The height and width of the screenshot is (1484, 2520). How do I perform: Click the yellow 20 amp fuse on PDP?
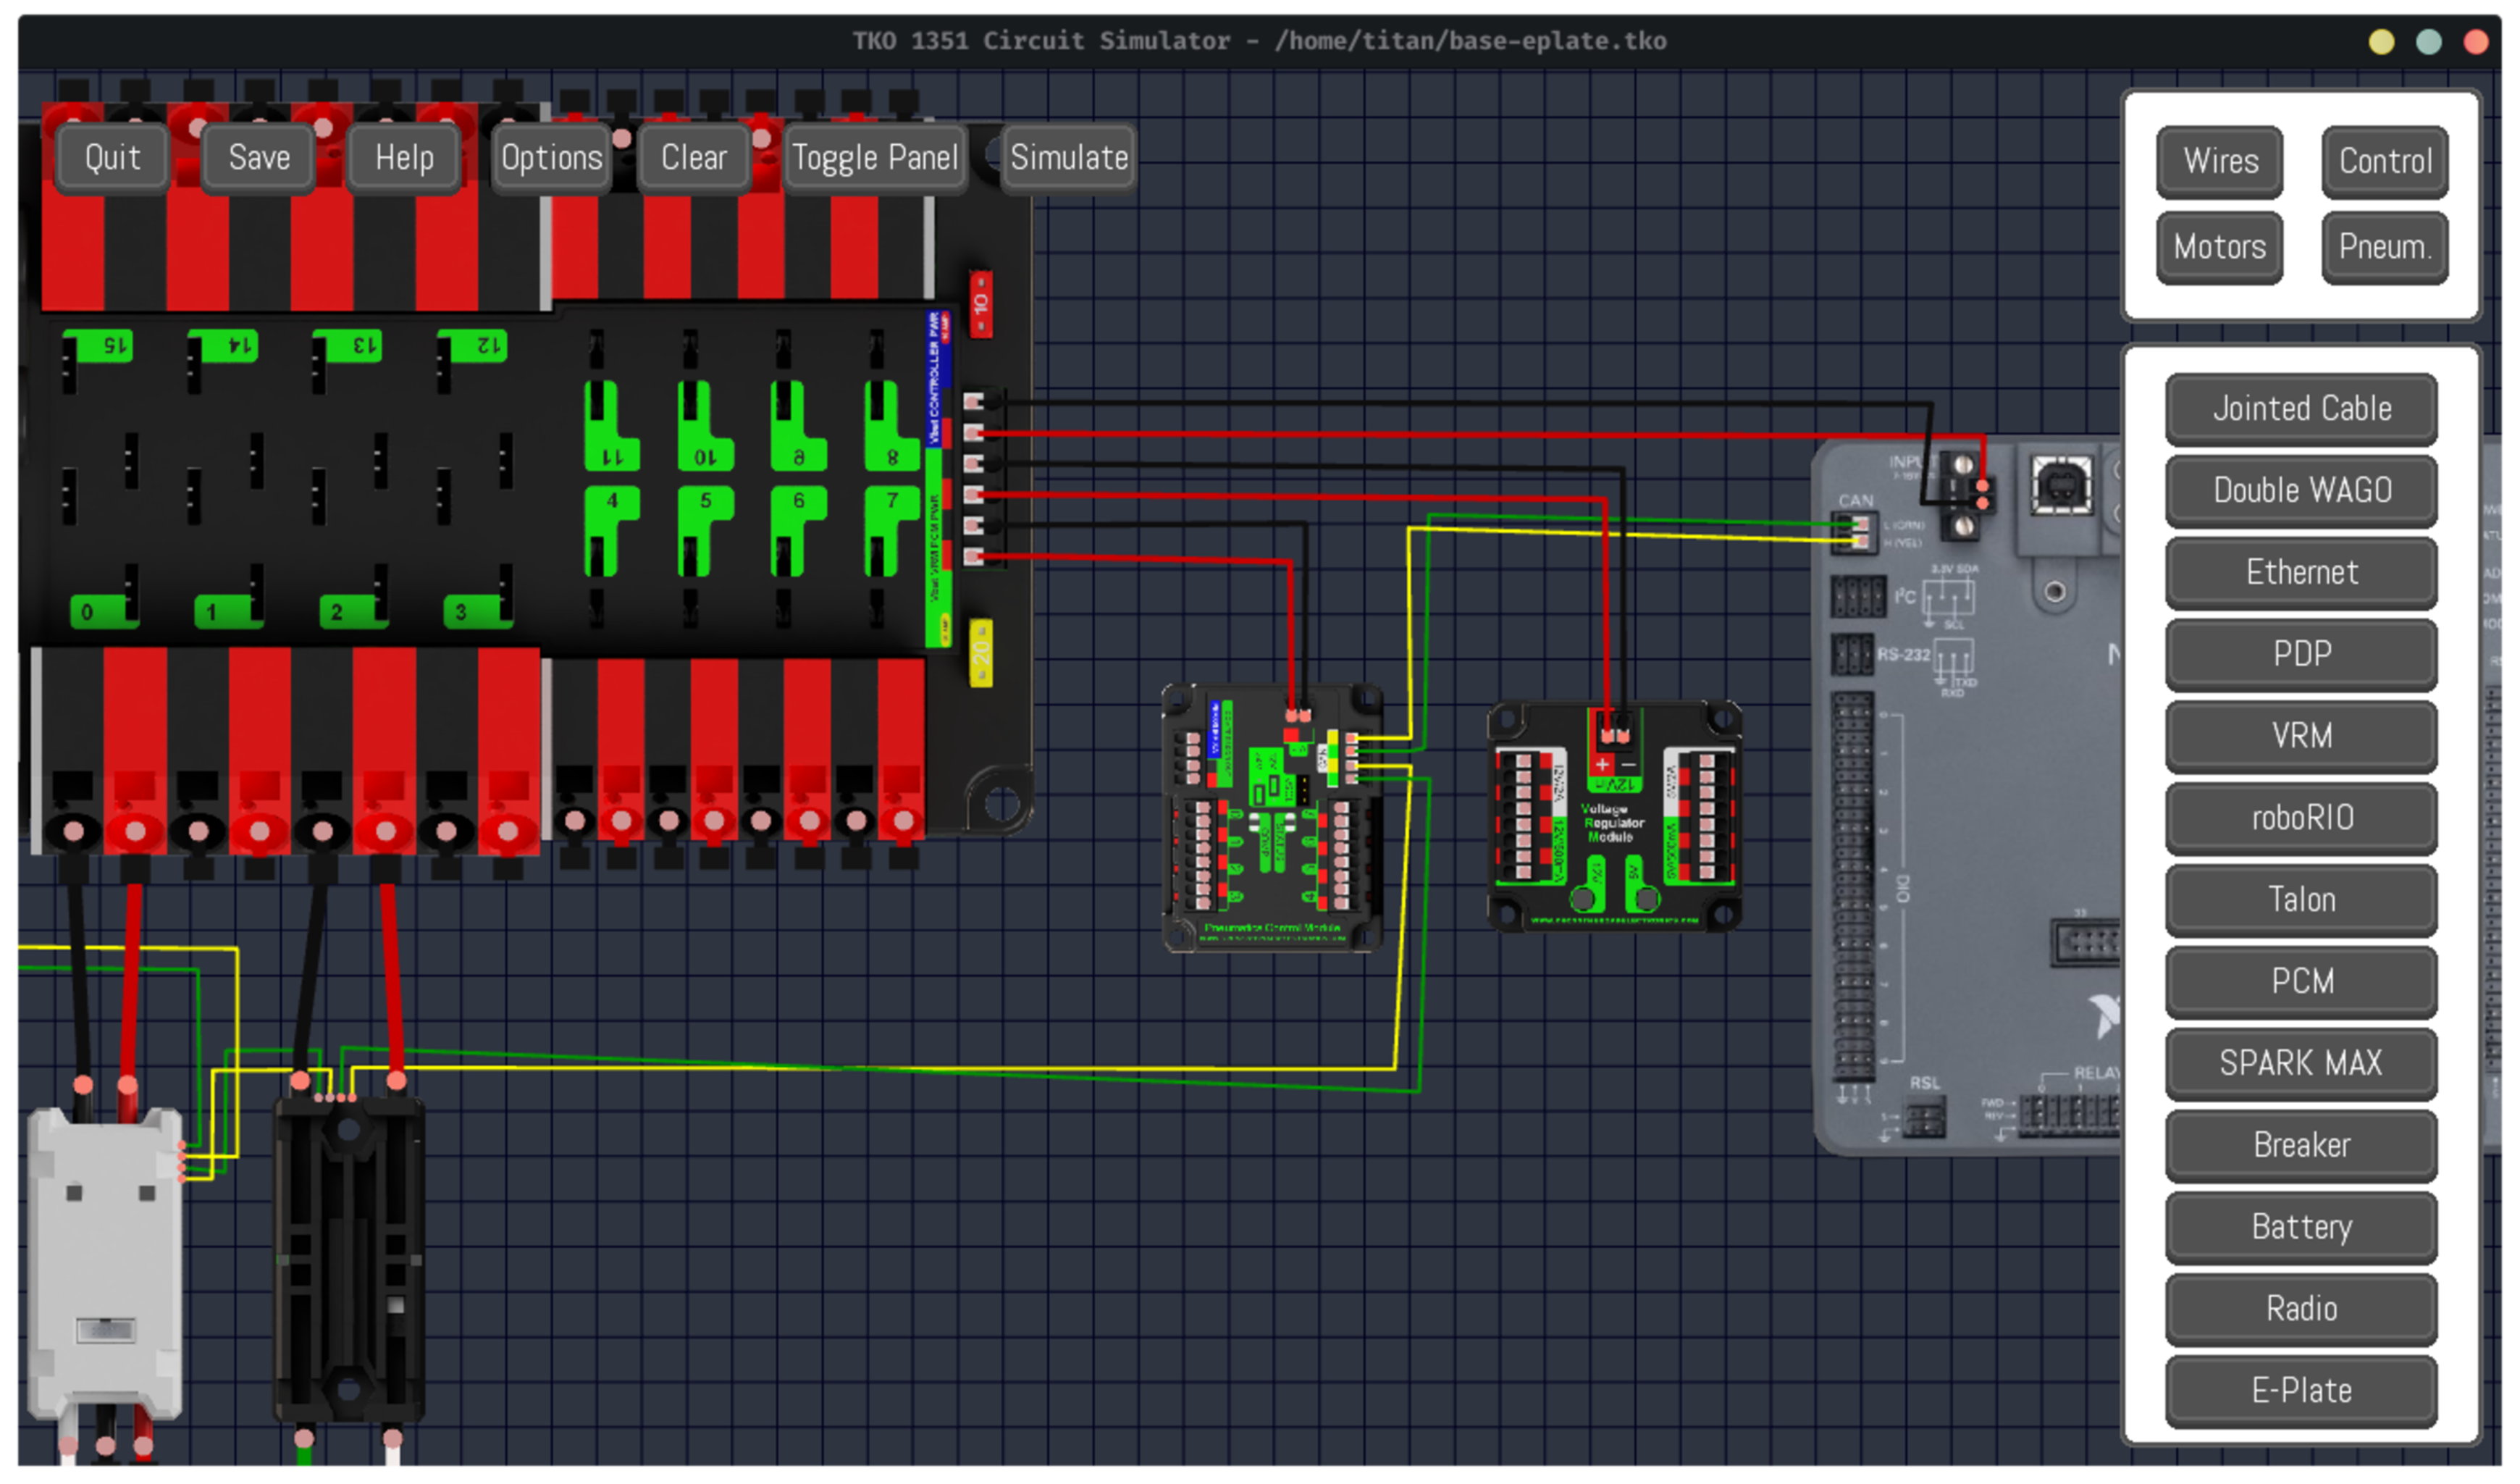[981, 655]
